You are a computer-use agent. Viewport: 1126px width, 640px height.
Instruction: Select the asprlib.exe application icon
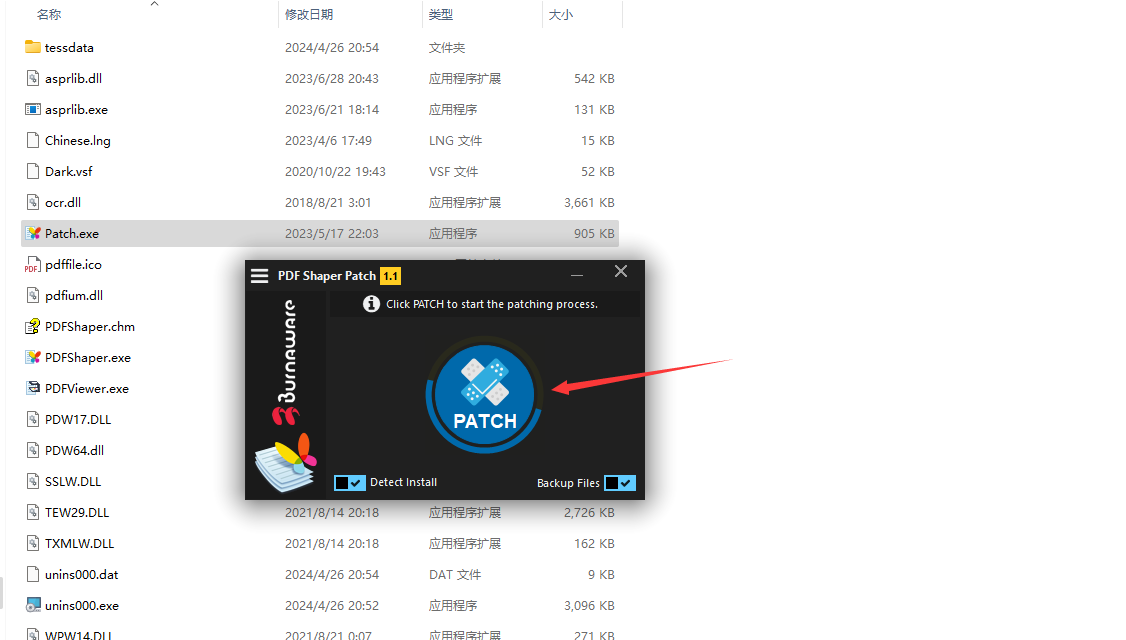(32, 109)
